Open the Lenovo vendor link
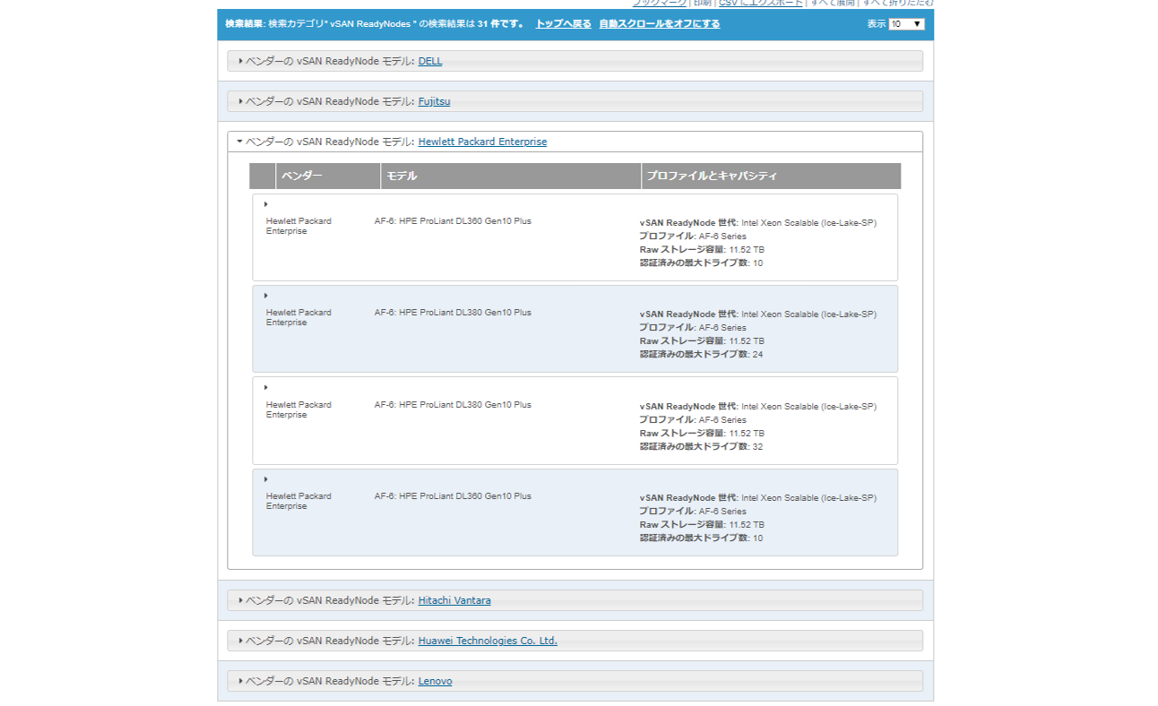Viewport: 1158px width, 706px height. 435,681
